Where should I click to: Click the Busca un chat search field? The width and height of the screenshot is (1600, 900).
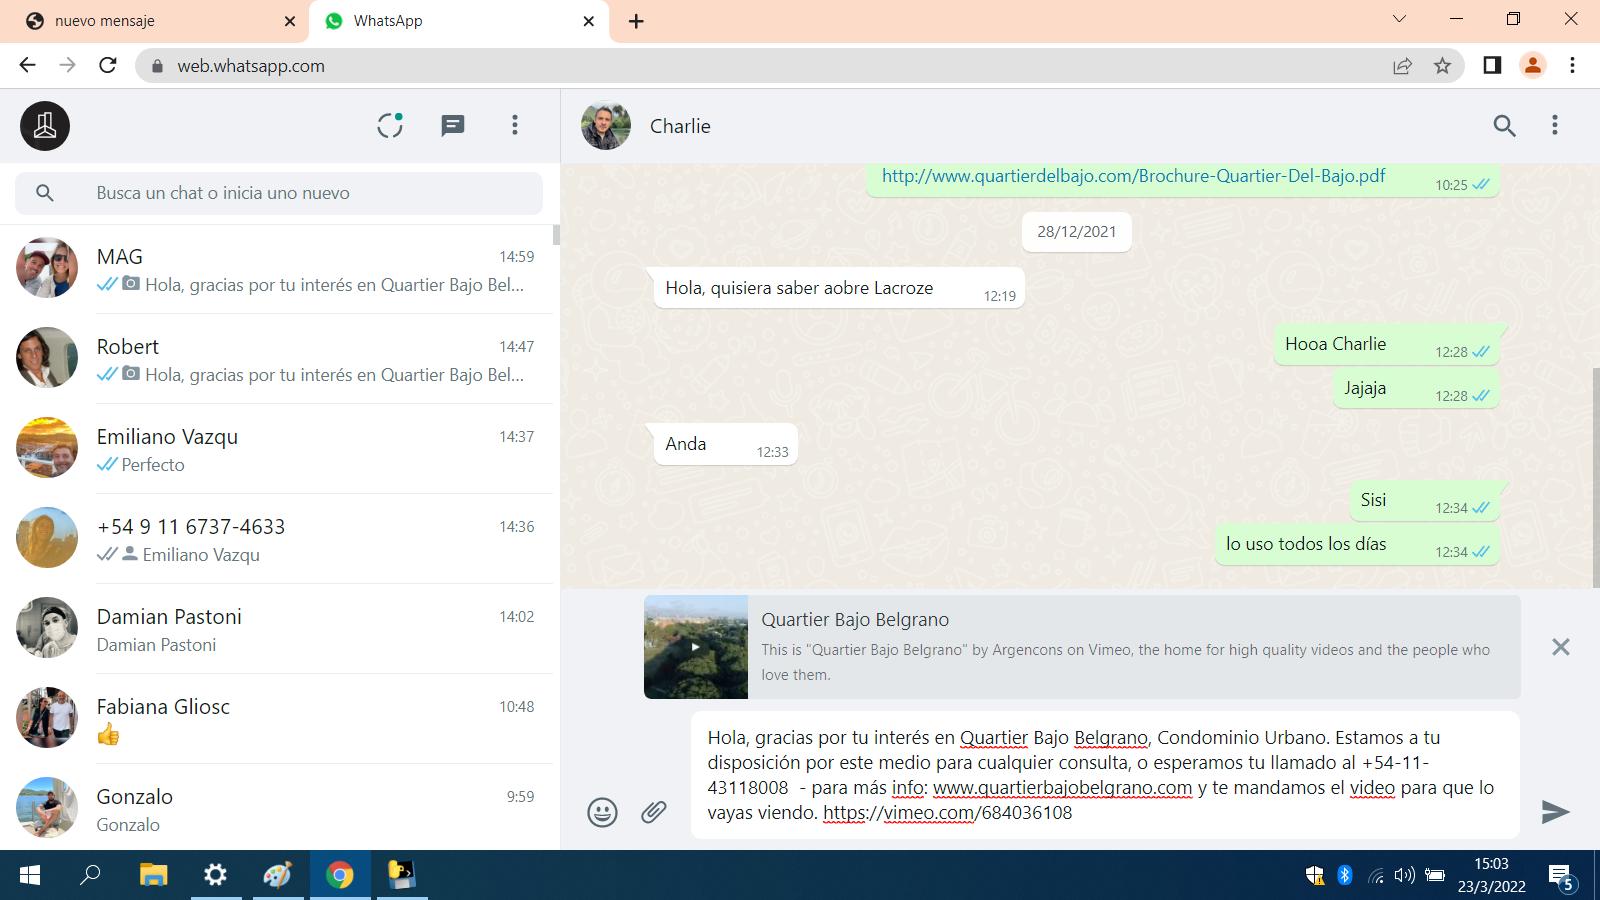pos(279,193)
